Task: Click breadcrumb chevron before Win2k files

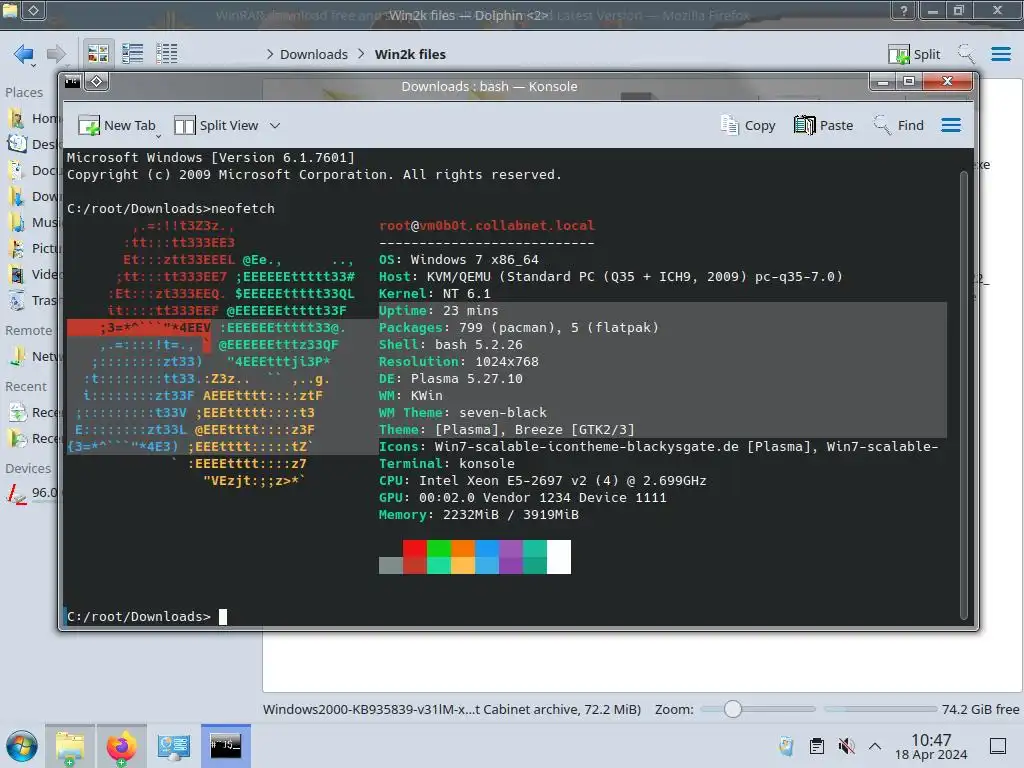Action: point(361,54)
